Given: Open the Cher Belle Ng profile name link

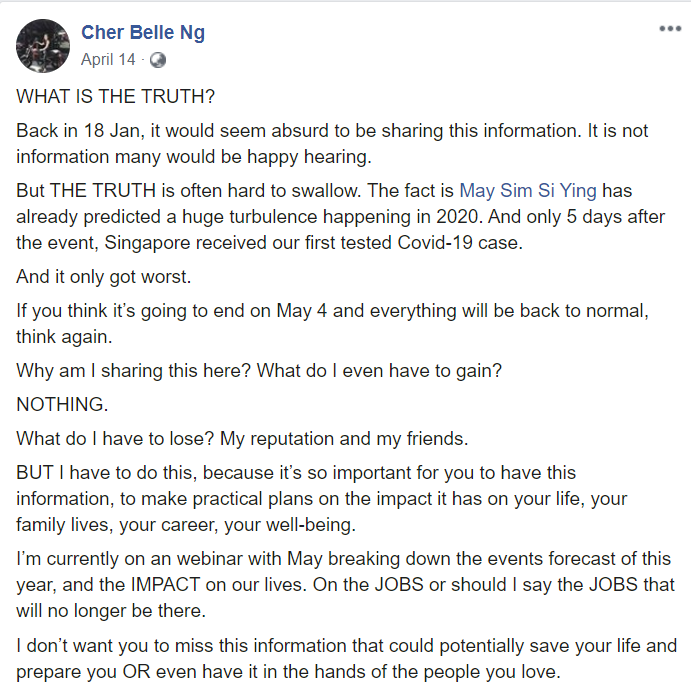Looking at the screenshot, I should pos(143,34).
